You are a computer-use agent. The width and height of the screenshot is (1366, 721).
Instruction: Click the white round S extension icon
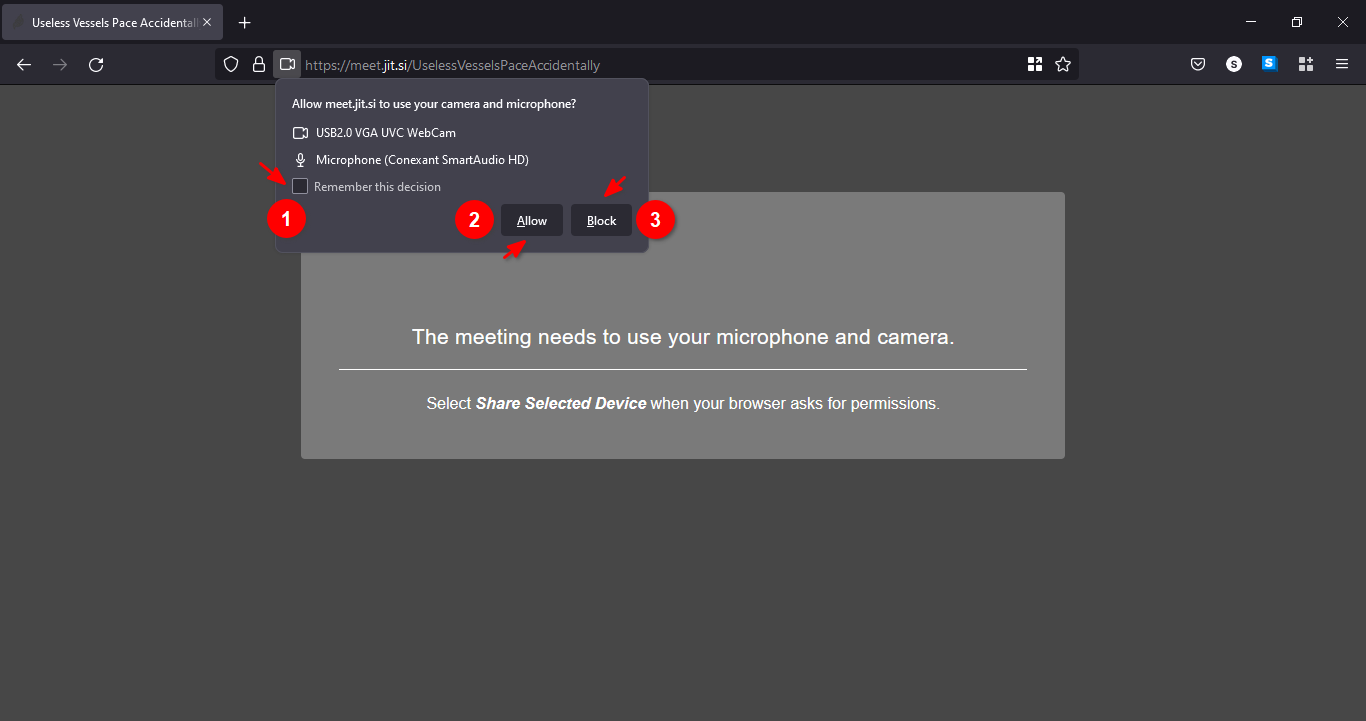click(1234, 65)
